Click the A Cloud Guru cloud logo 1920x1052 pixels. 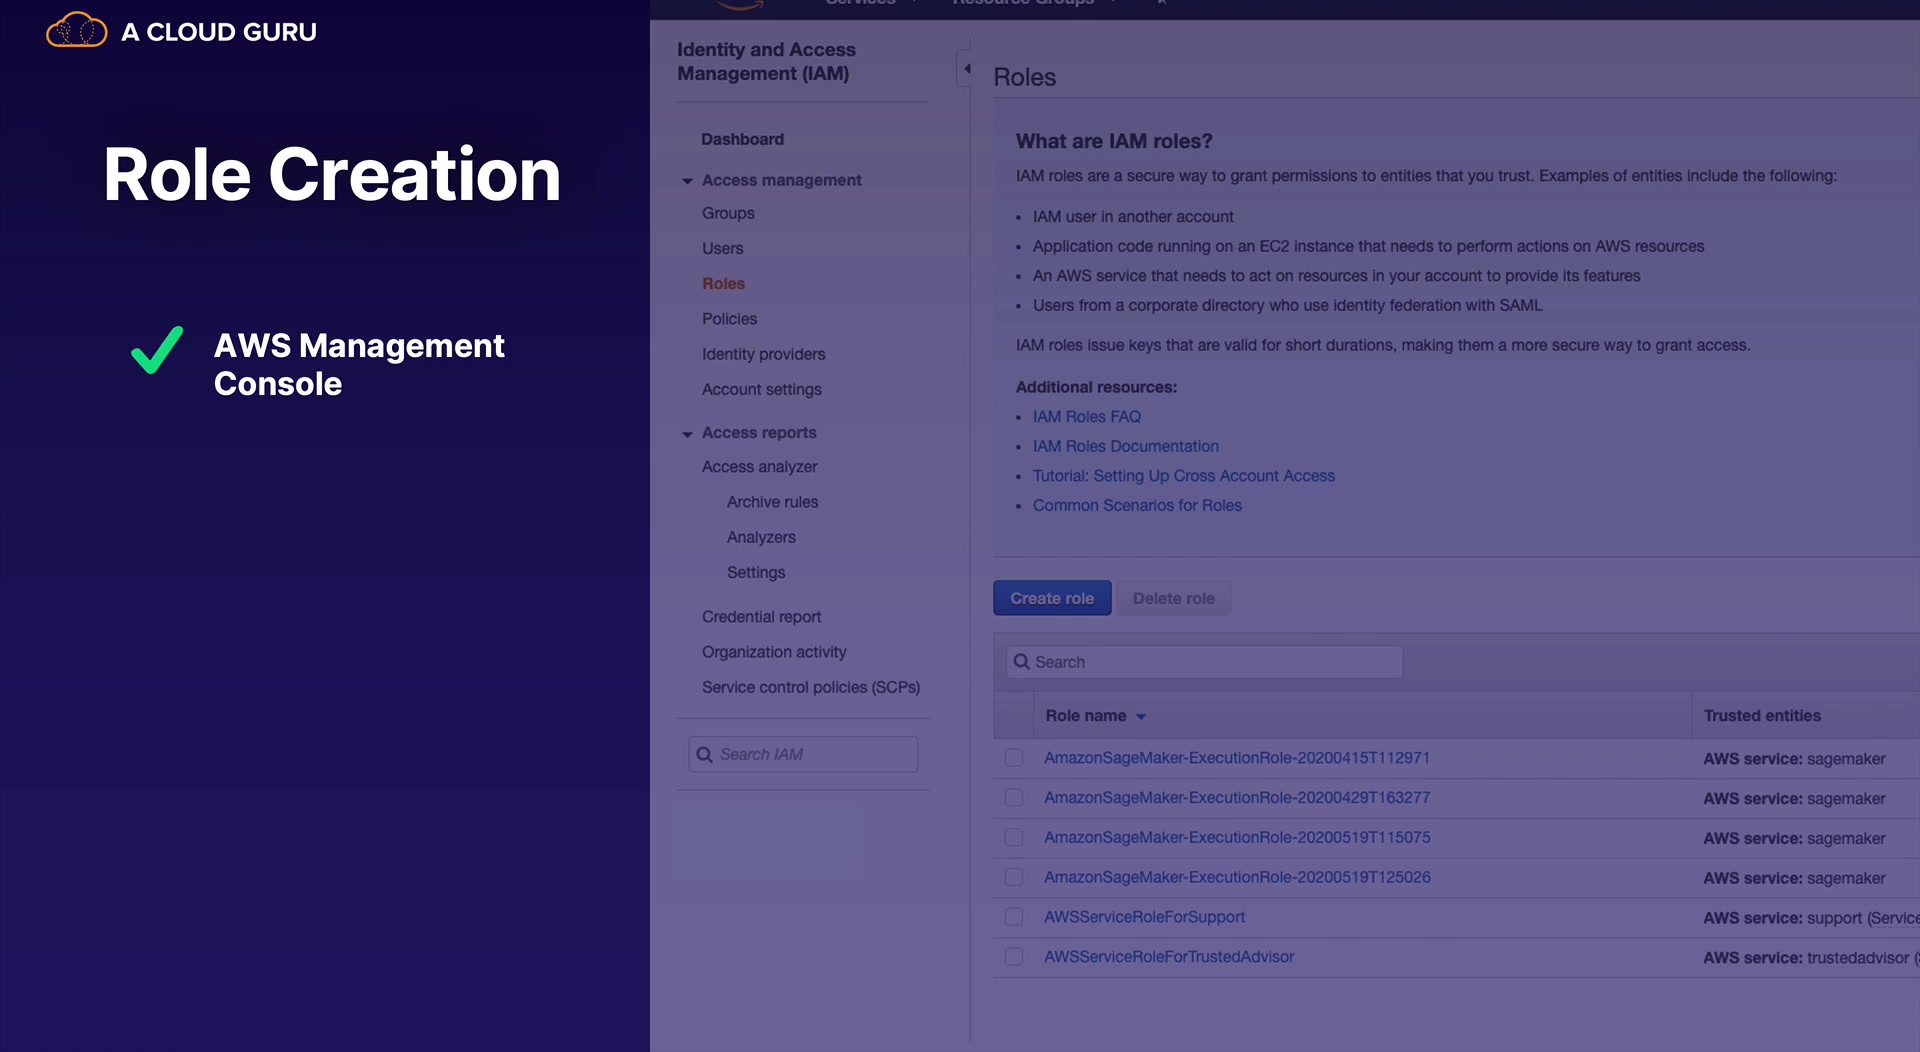(76, 31)
